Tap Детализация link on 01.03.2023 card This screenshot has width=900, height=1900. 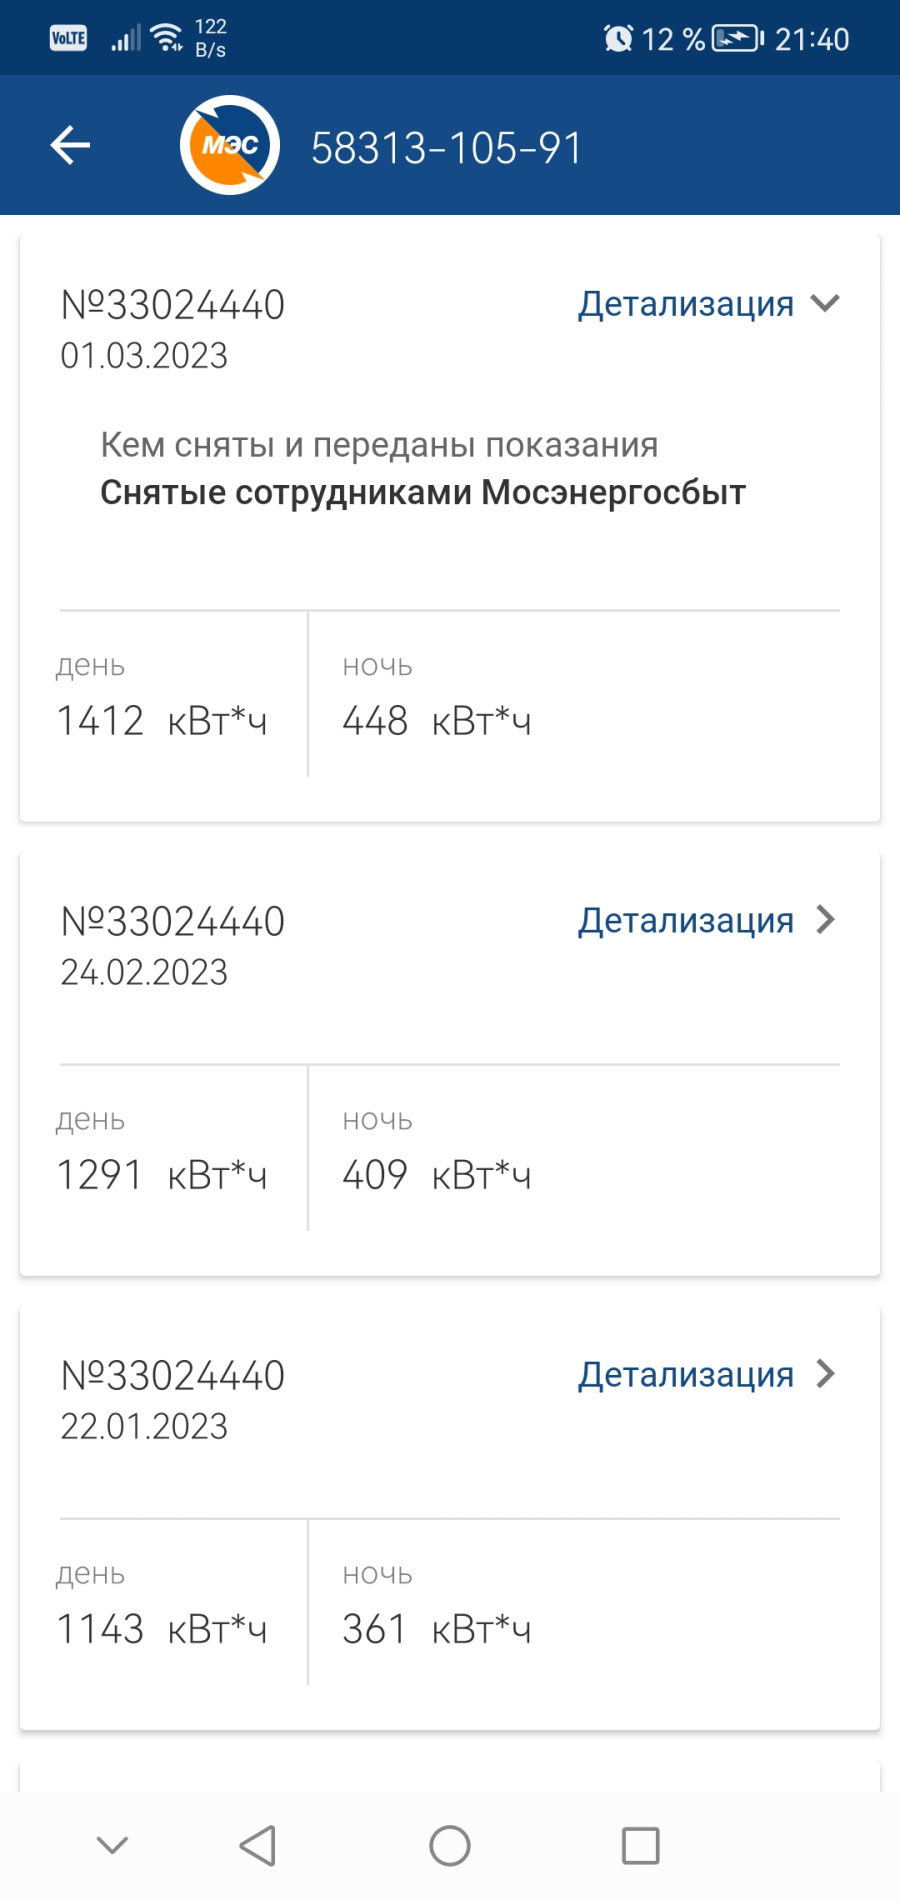pos(686,303)
